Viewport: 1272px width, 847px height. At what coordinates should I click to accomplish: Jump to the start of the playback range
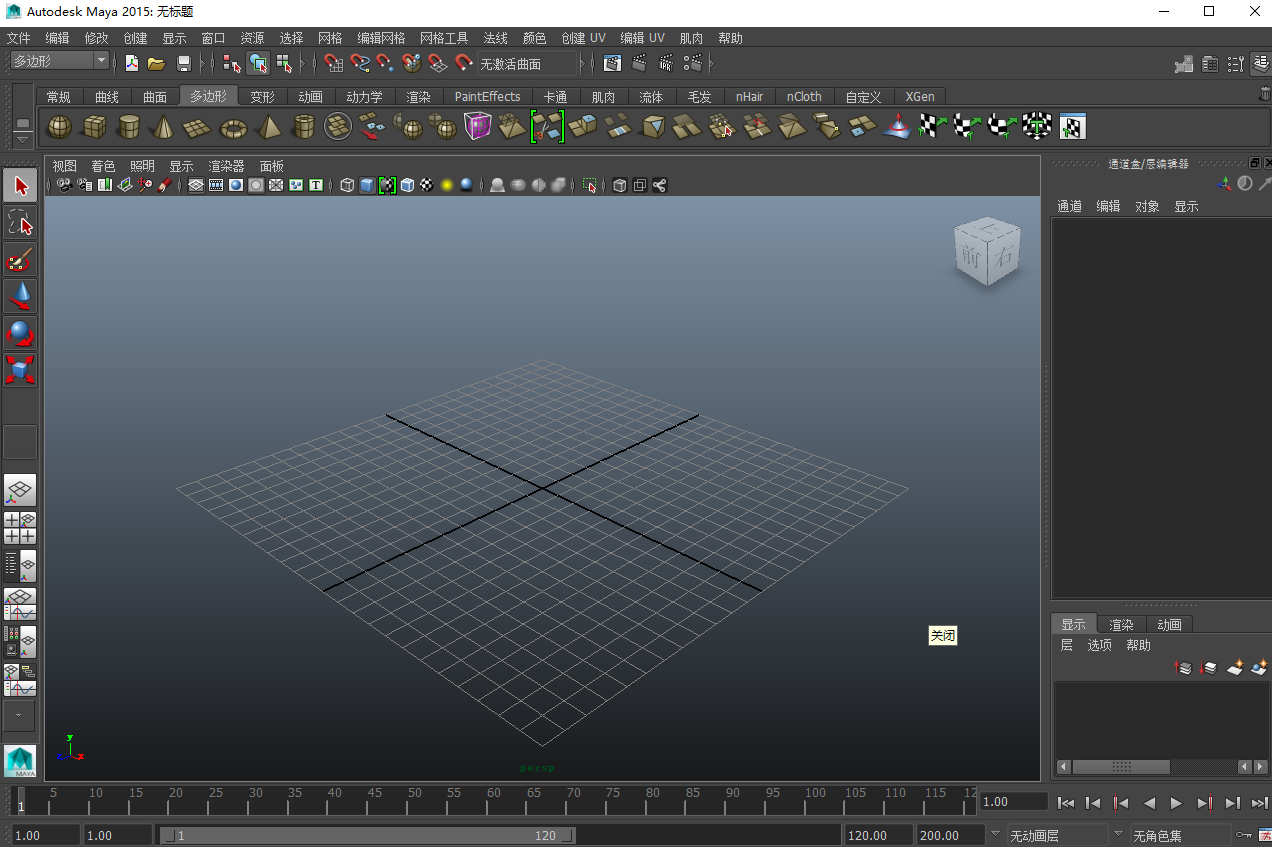click(1066, 802)
